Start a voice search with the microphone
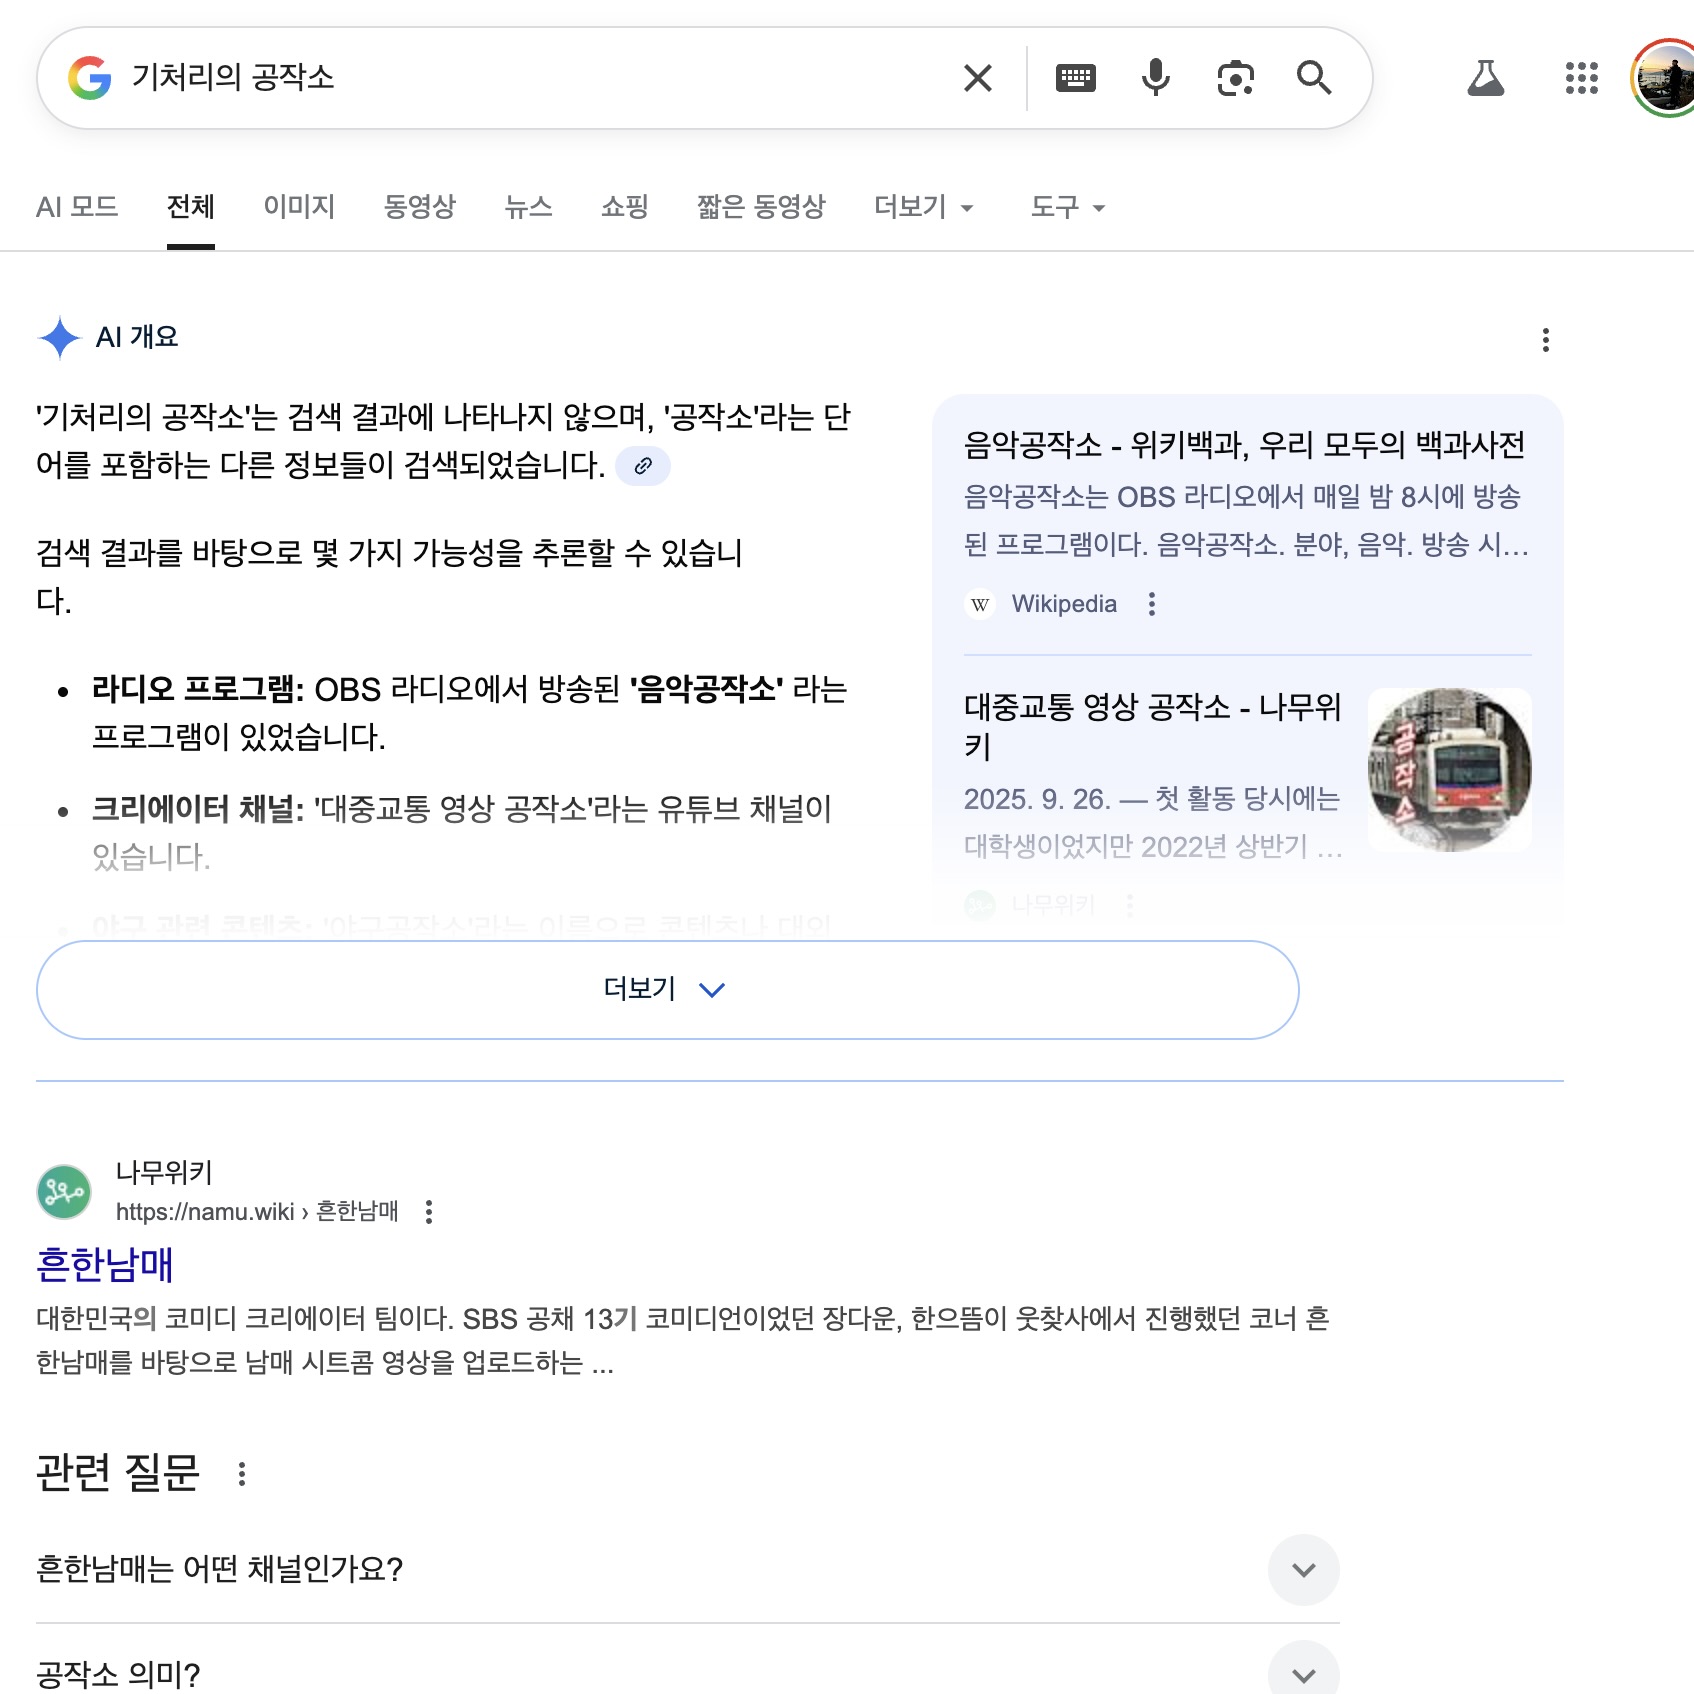The height and width of the screenshot is (1694, 1694). [1155, 77]
